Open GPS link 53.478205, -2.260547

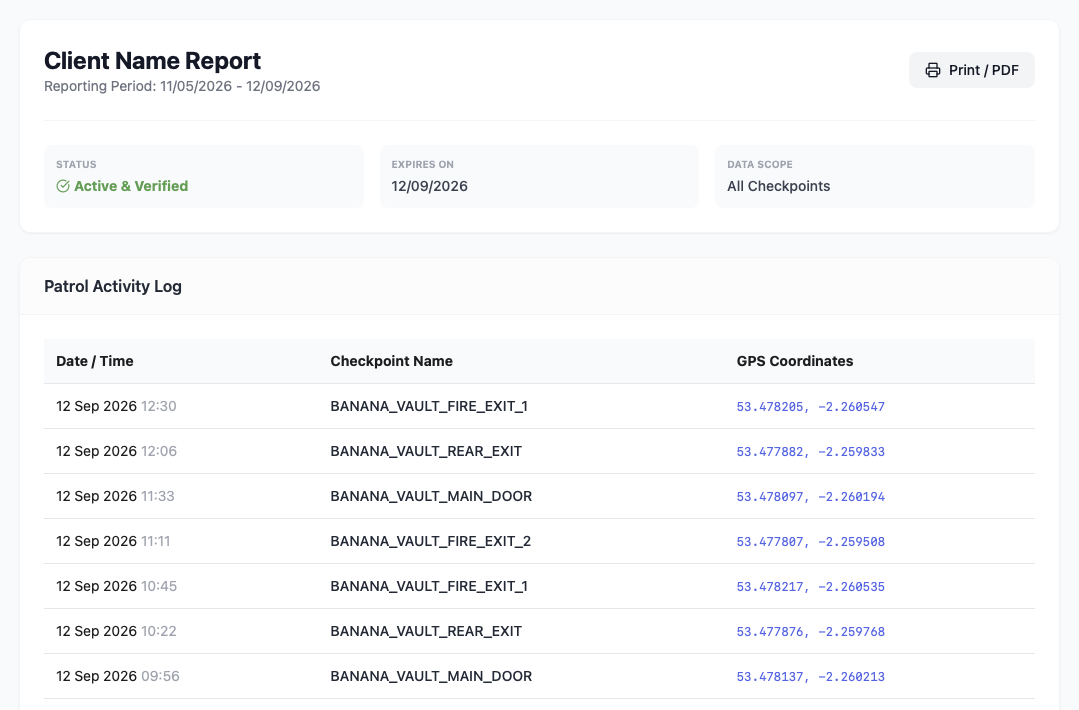click(x=811, y=407)
